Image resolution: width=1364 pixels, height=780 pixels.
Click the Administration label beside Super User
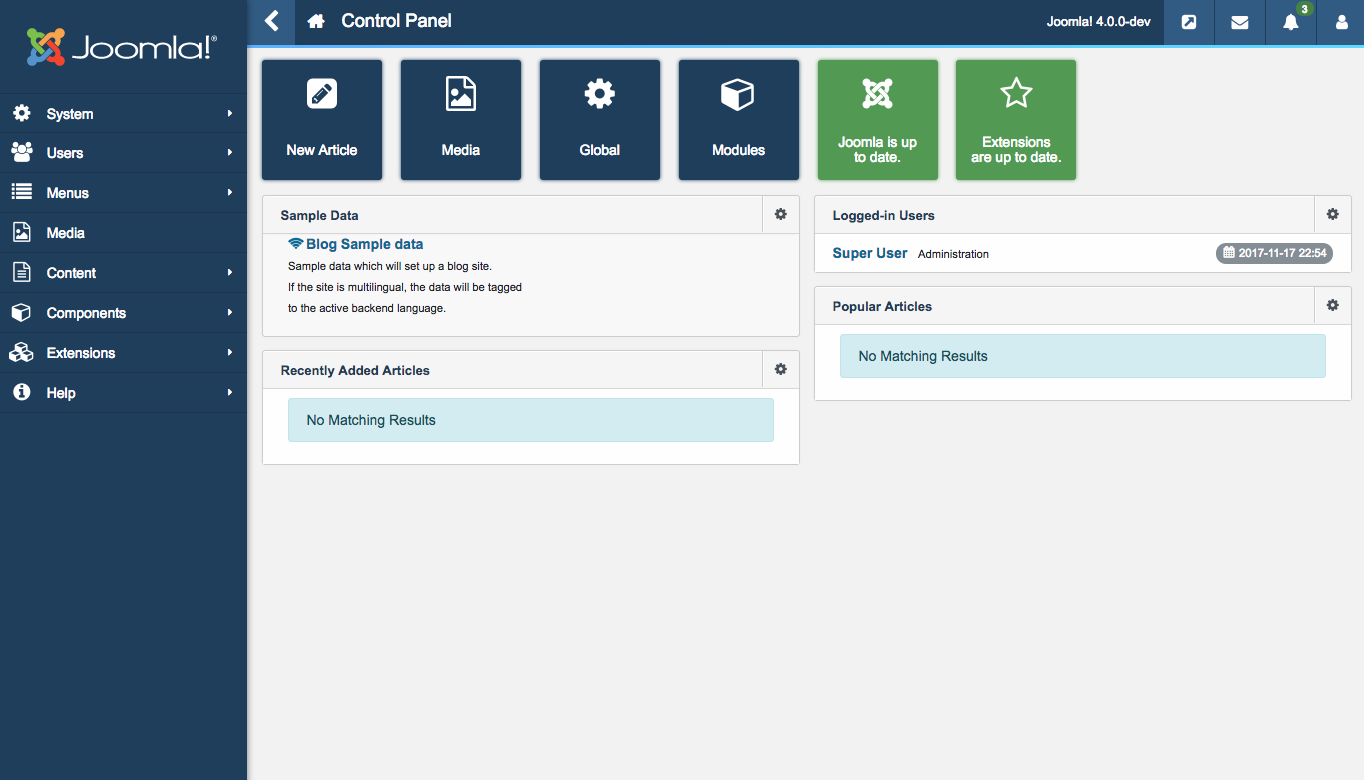(953, 254)
